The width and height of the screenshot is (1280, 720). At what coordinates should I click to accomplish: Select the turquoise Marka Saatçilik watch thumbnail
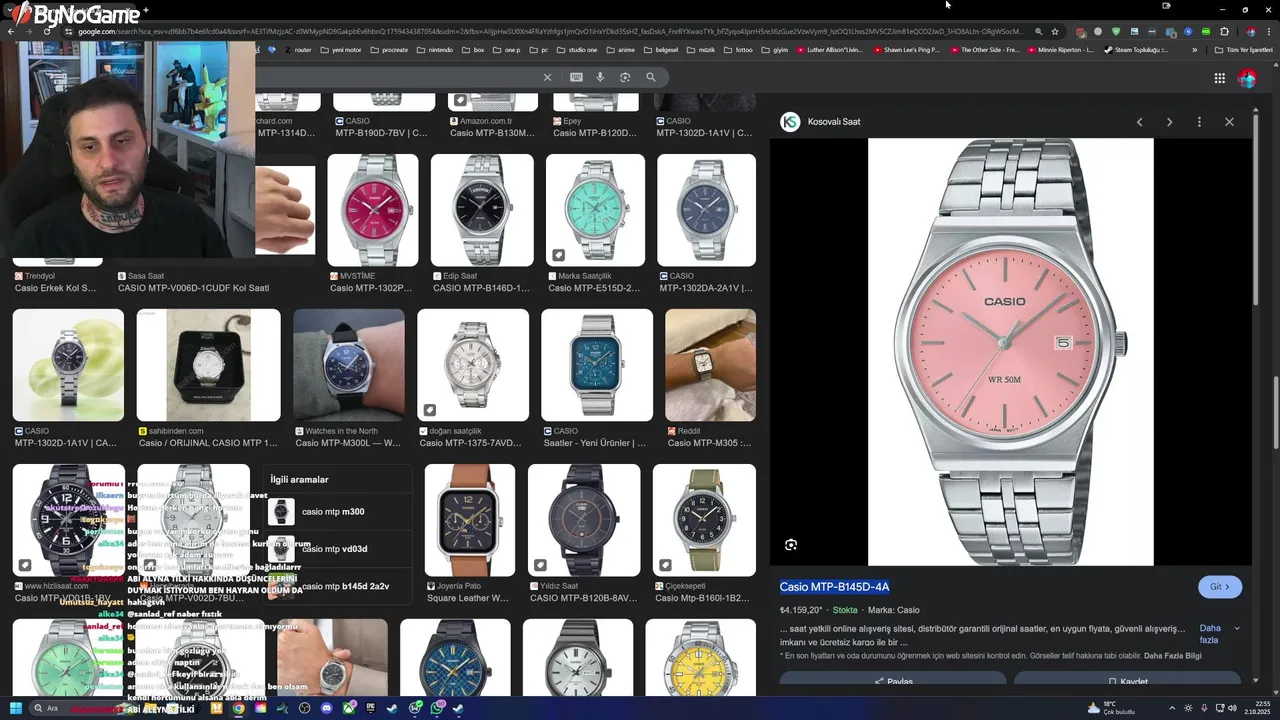pyautogui.click(x=596, y=210)
